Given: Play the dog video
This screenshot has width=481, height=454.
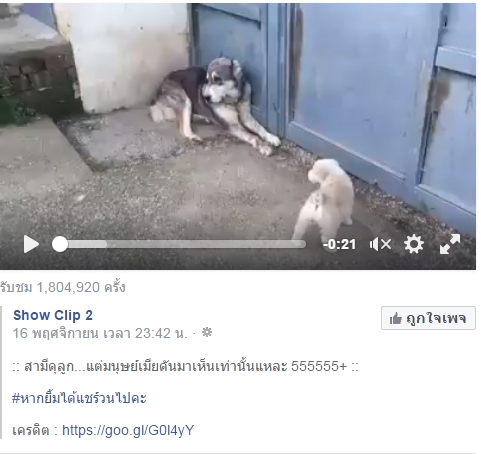Looking at the screenshot, I should (x=31, y=244).
